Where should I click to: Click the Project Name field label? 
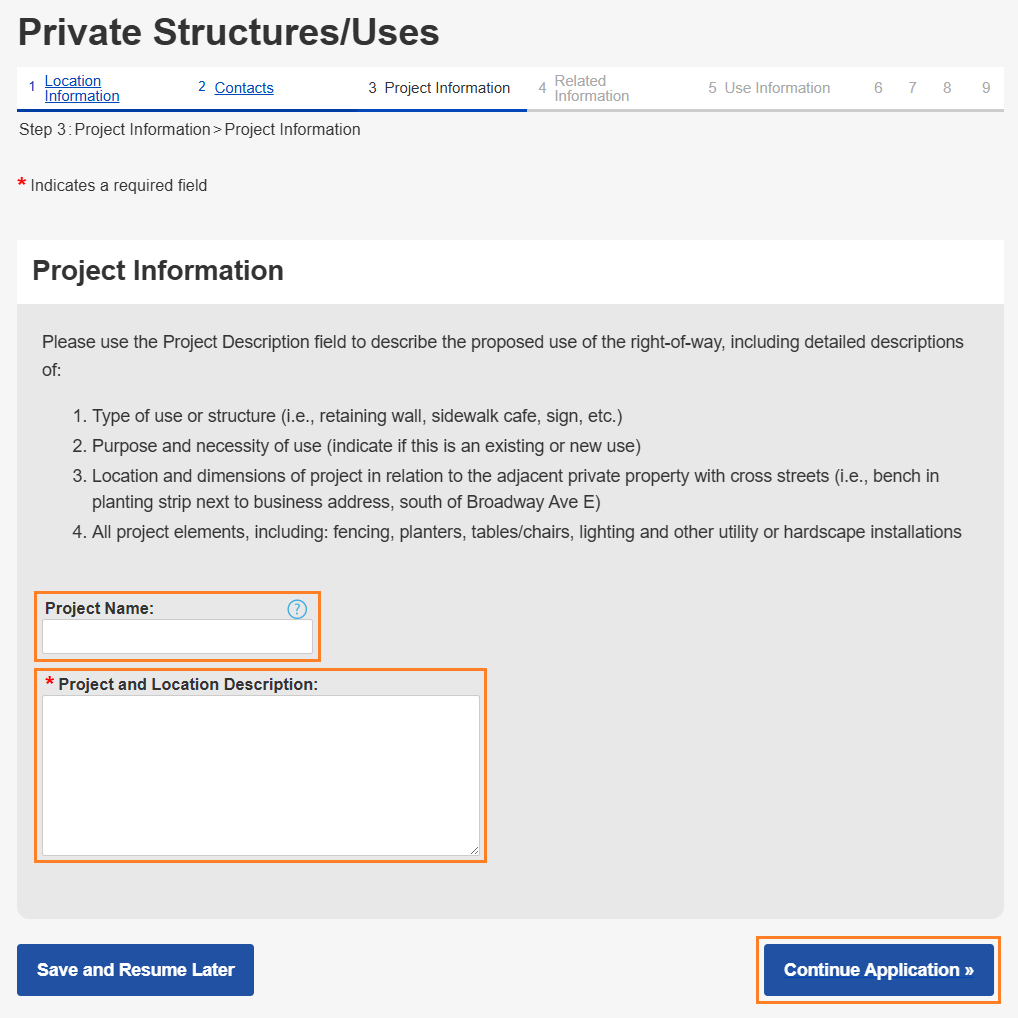pos(99,608)
